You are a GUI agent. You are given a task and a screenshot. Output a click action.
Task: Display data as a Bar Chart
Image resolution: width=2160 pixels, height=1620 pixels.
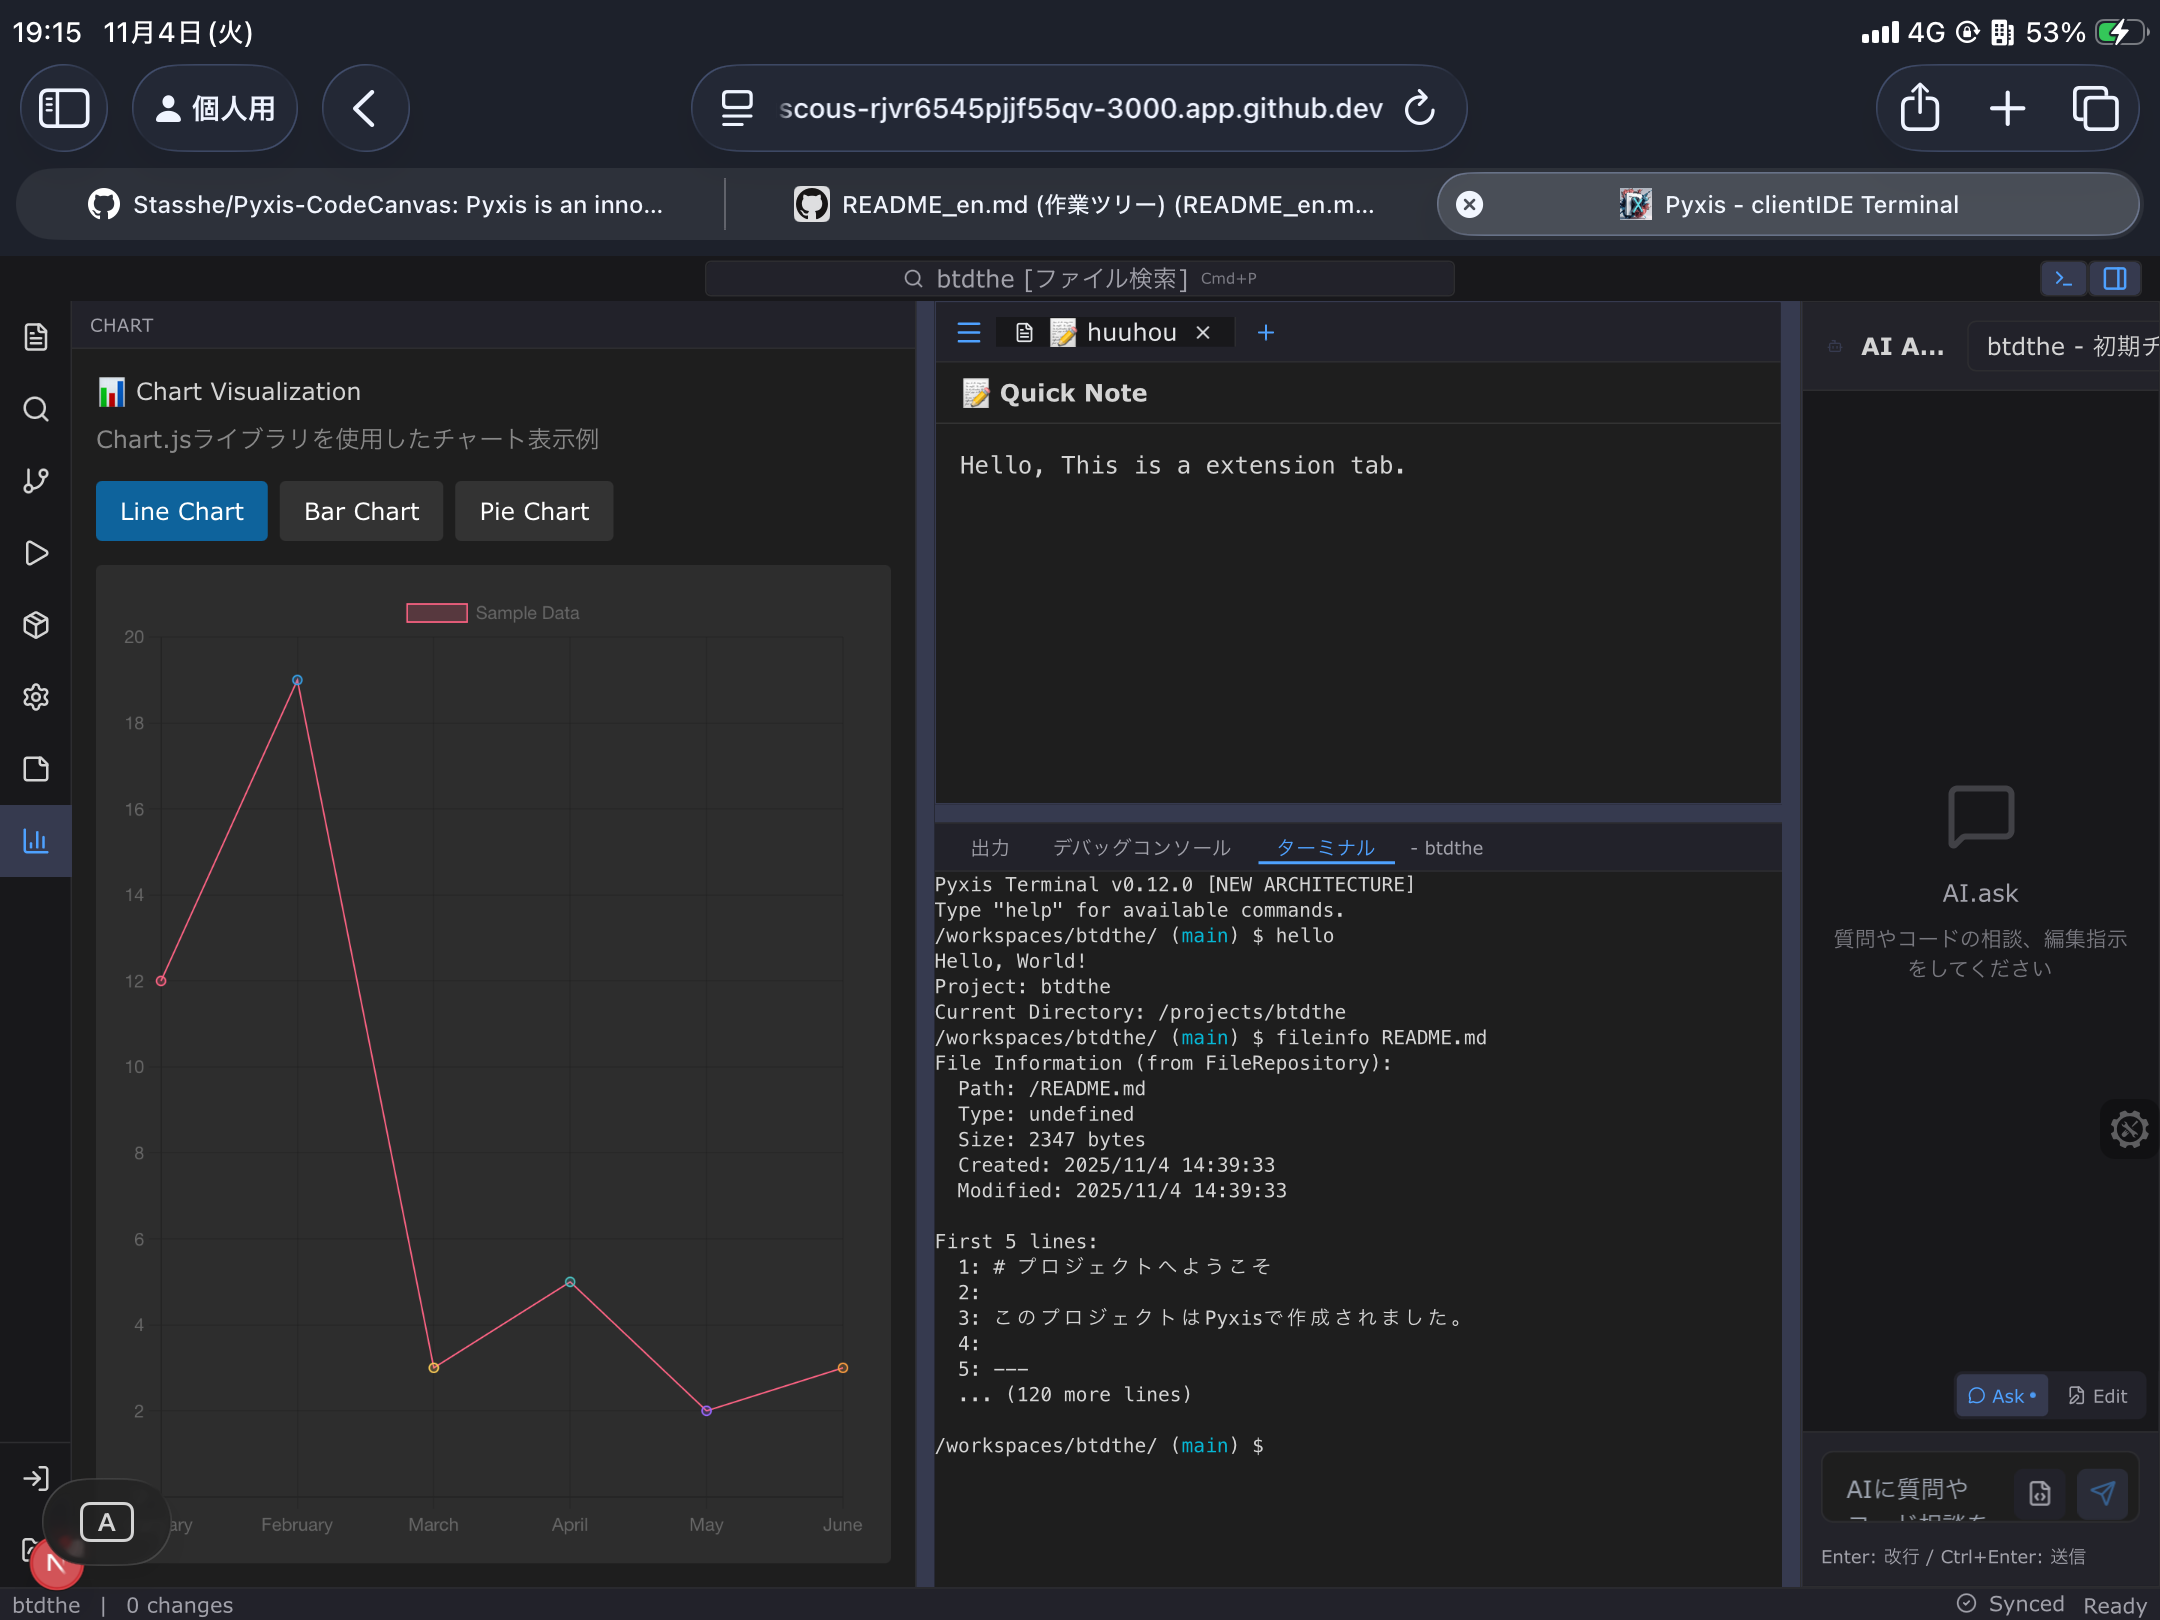click(361, 511)
